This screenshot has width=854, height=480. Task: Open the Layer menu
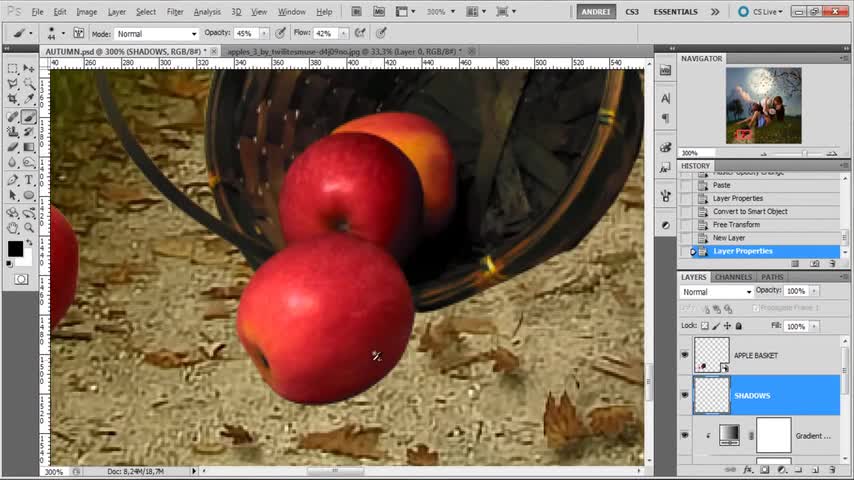coord(117,11)
